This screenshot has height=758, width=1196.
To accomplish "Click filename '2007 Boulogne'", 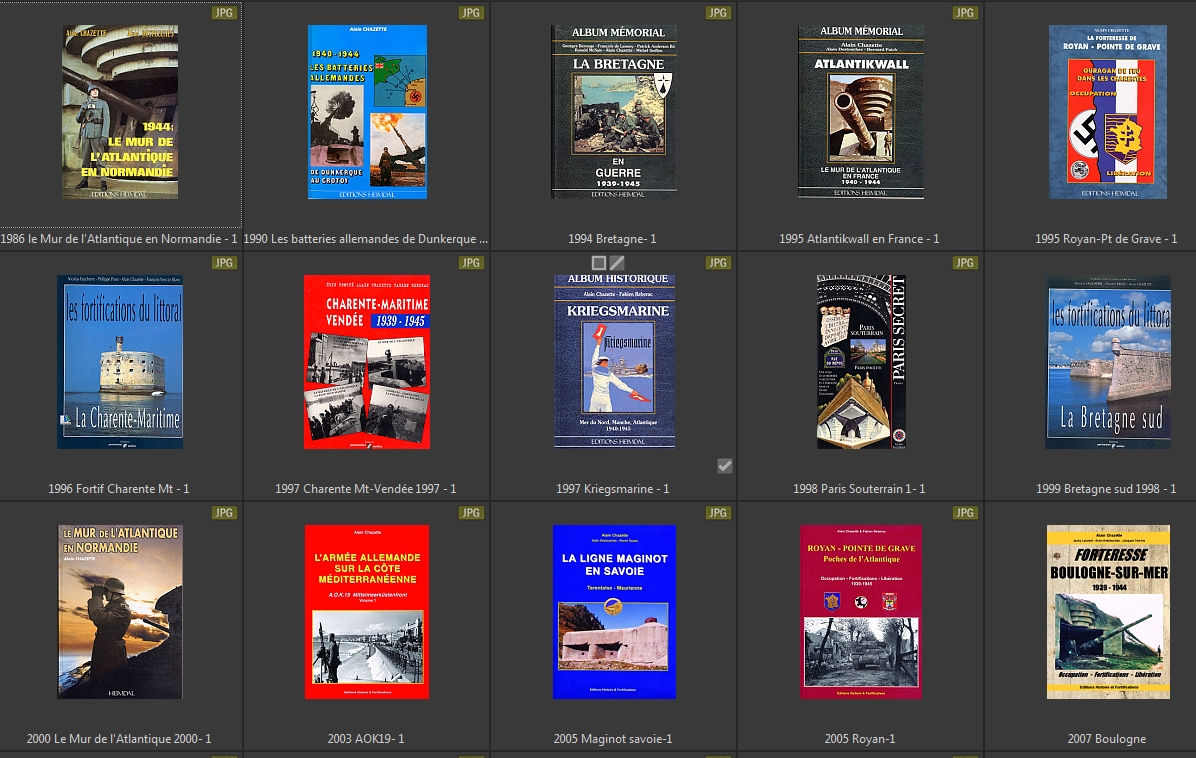I will [1107, 739].
